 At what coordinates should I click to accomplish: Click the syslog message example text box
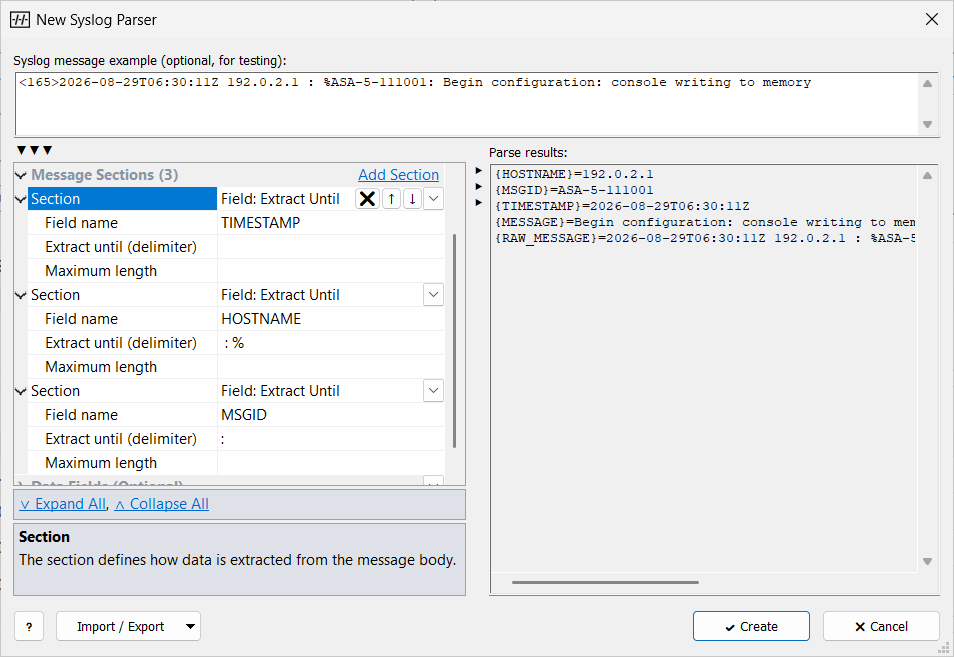[x=467, y=105]
